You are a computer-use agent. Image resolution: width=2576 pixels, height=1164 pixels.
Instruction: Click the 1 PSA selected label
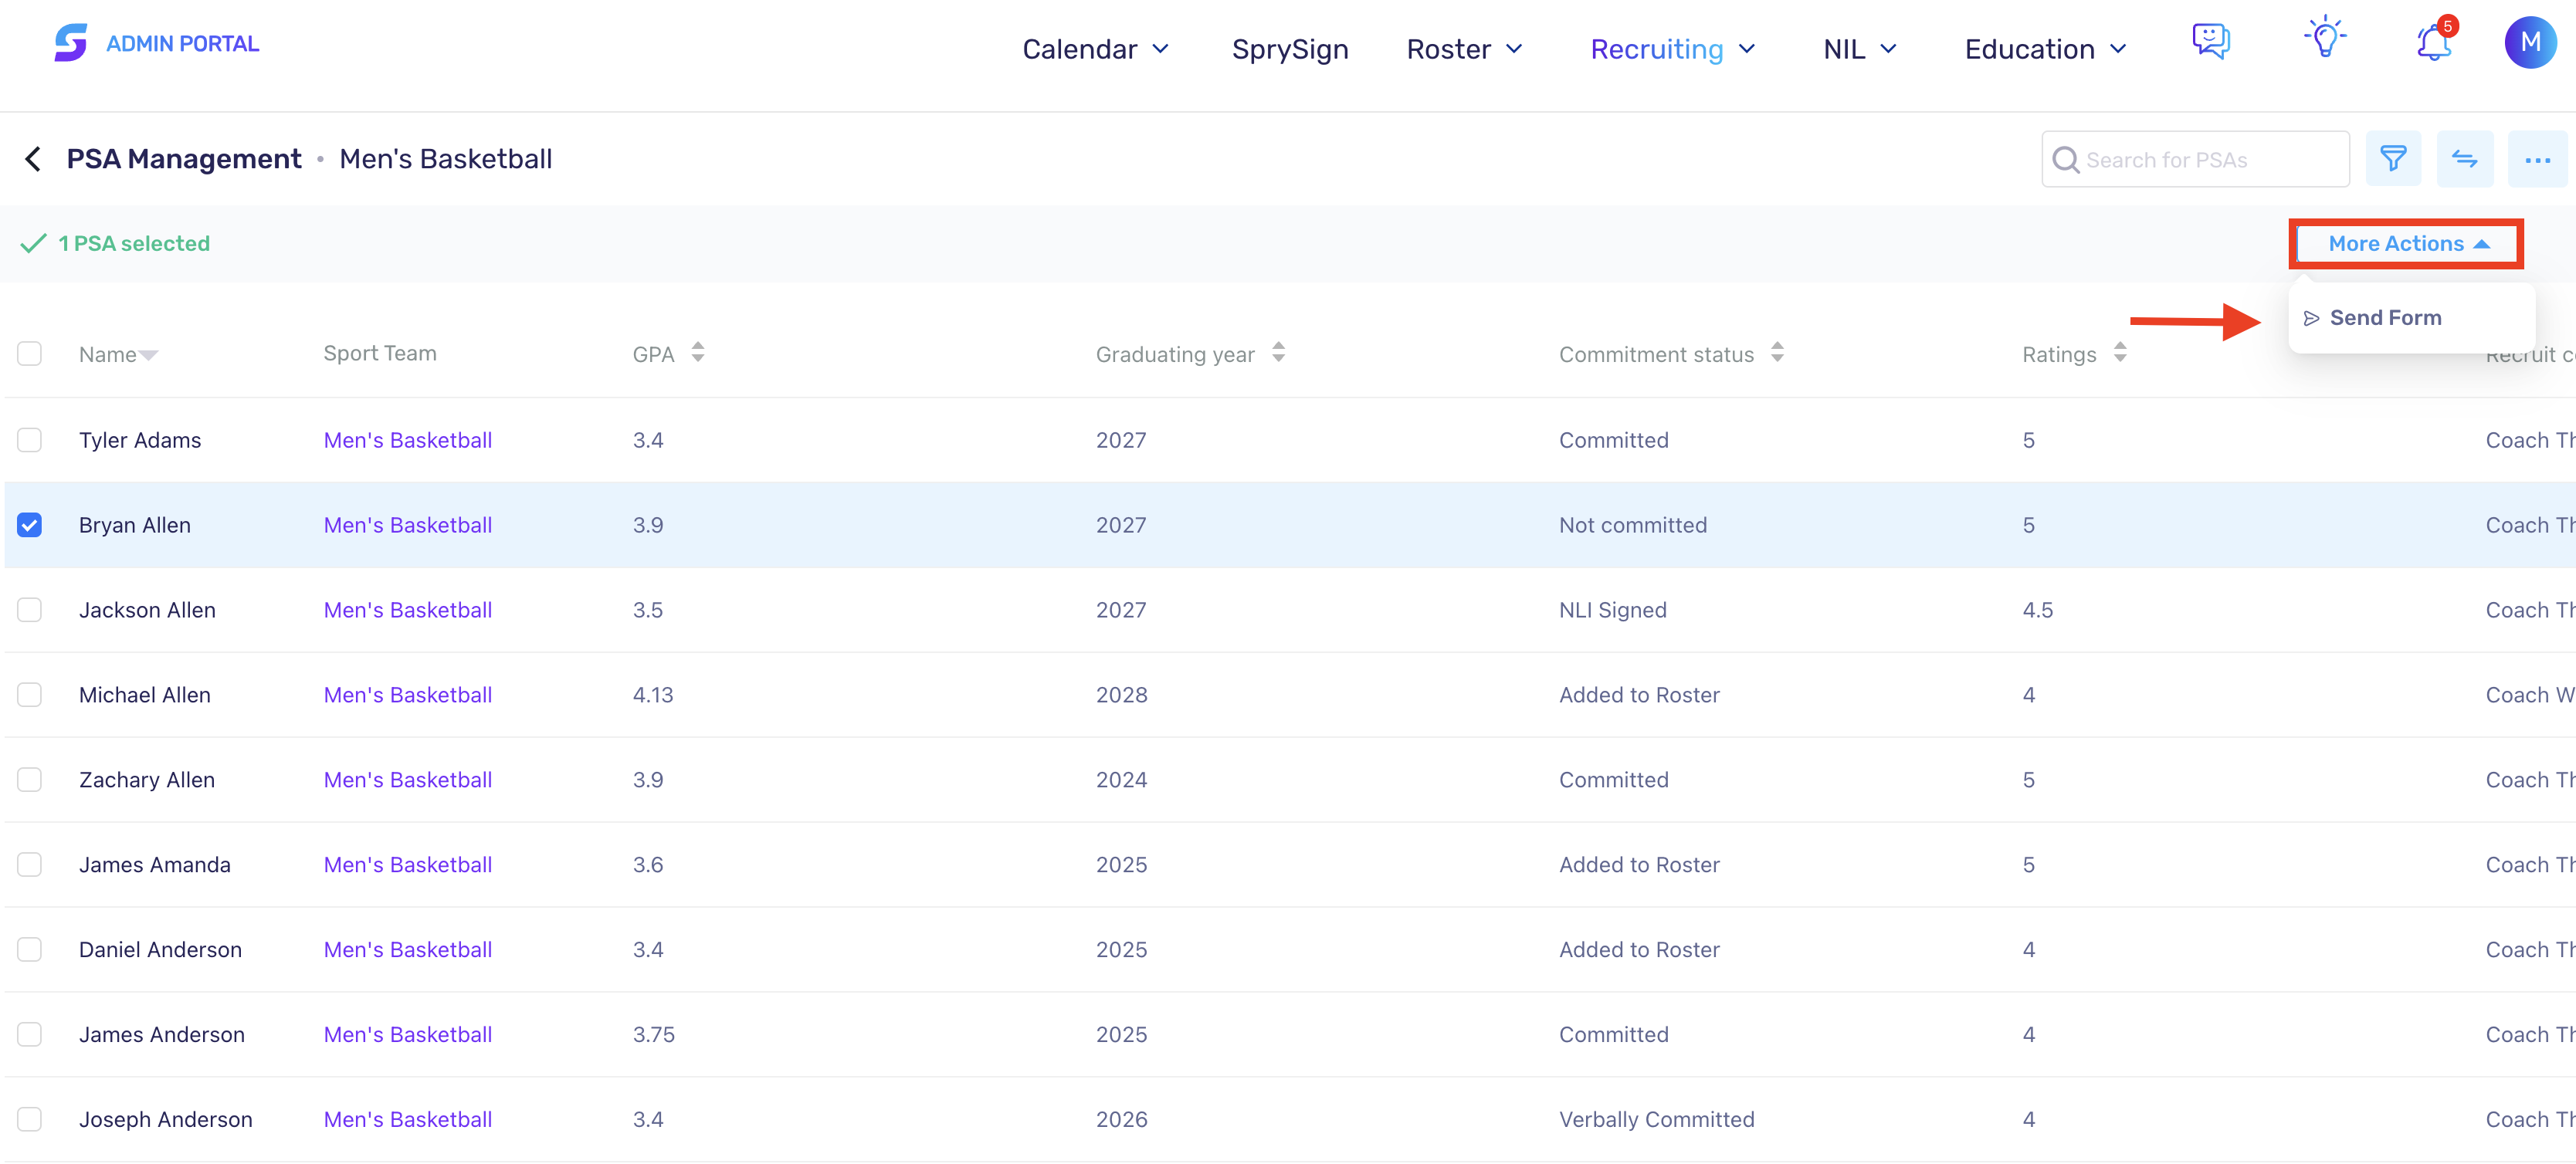click(x=134, y=244)
